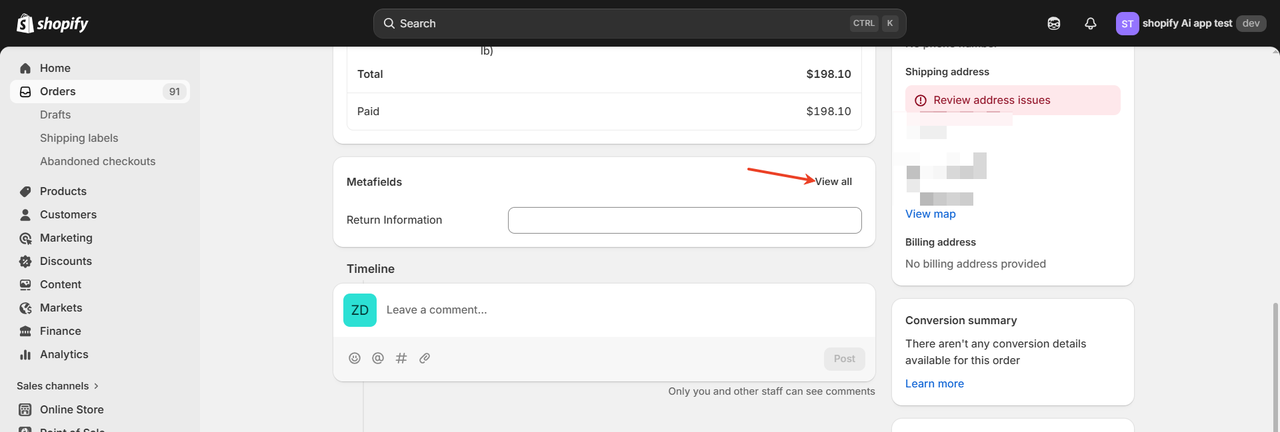This screenshot has width=1280, height=432.
Task: Click the mention @ icon in comment box
Action: 378,358
